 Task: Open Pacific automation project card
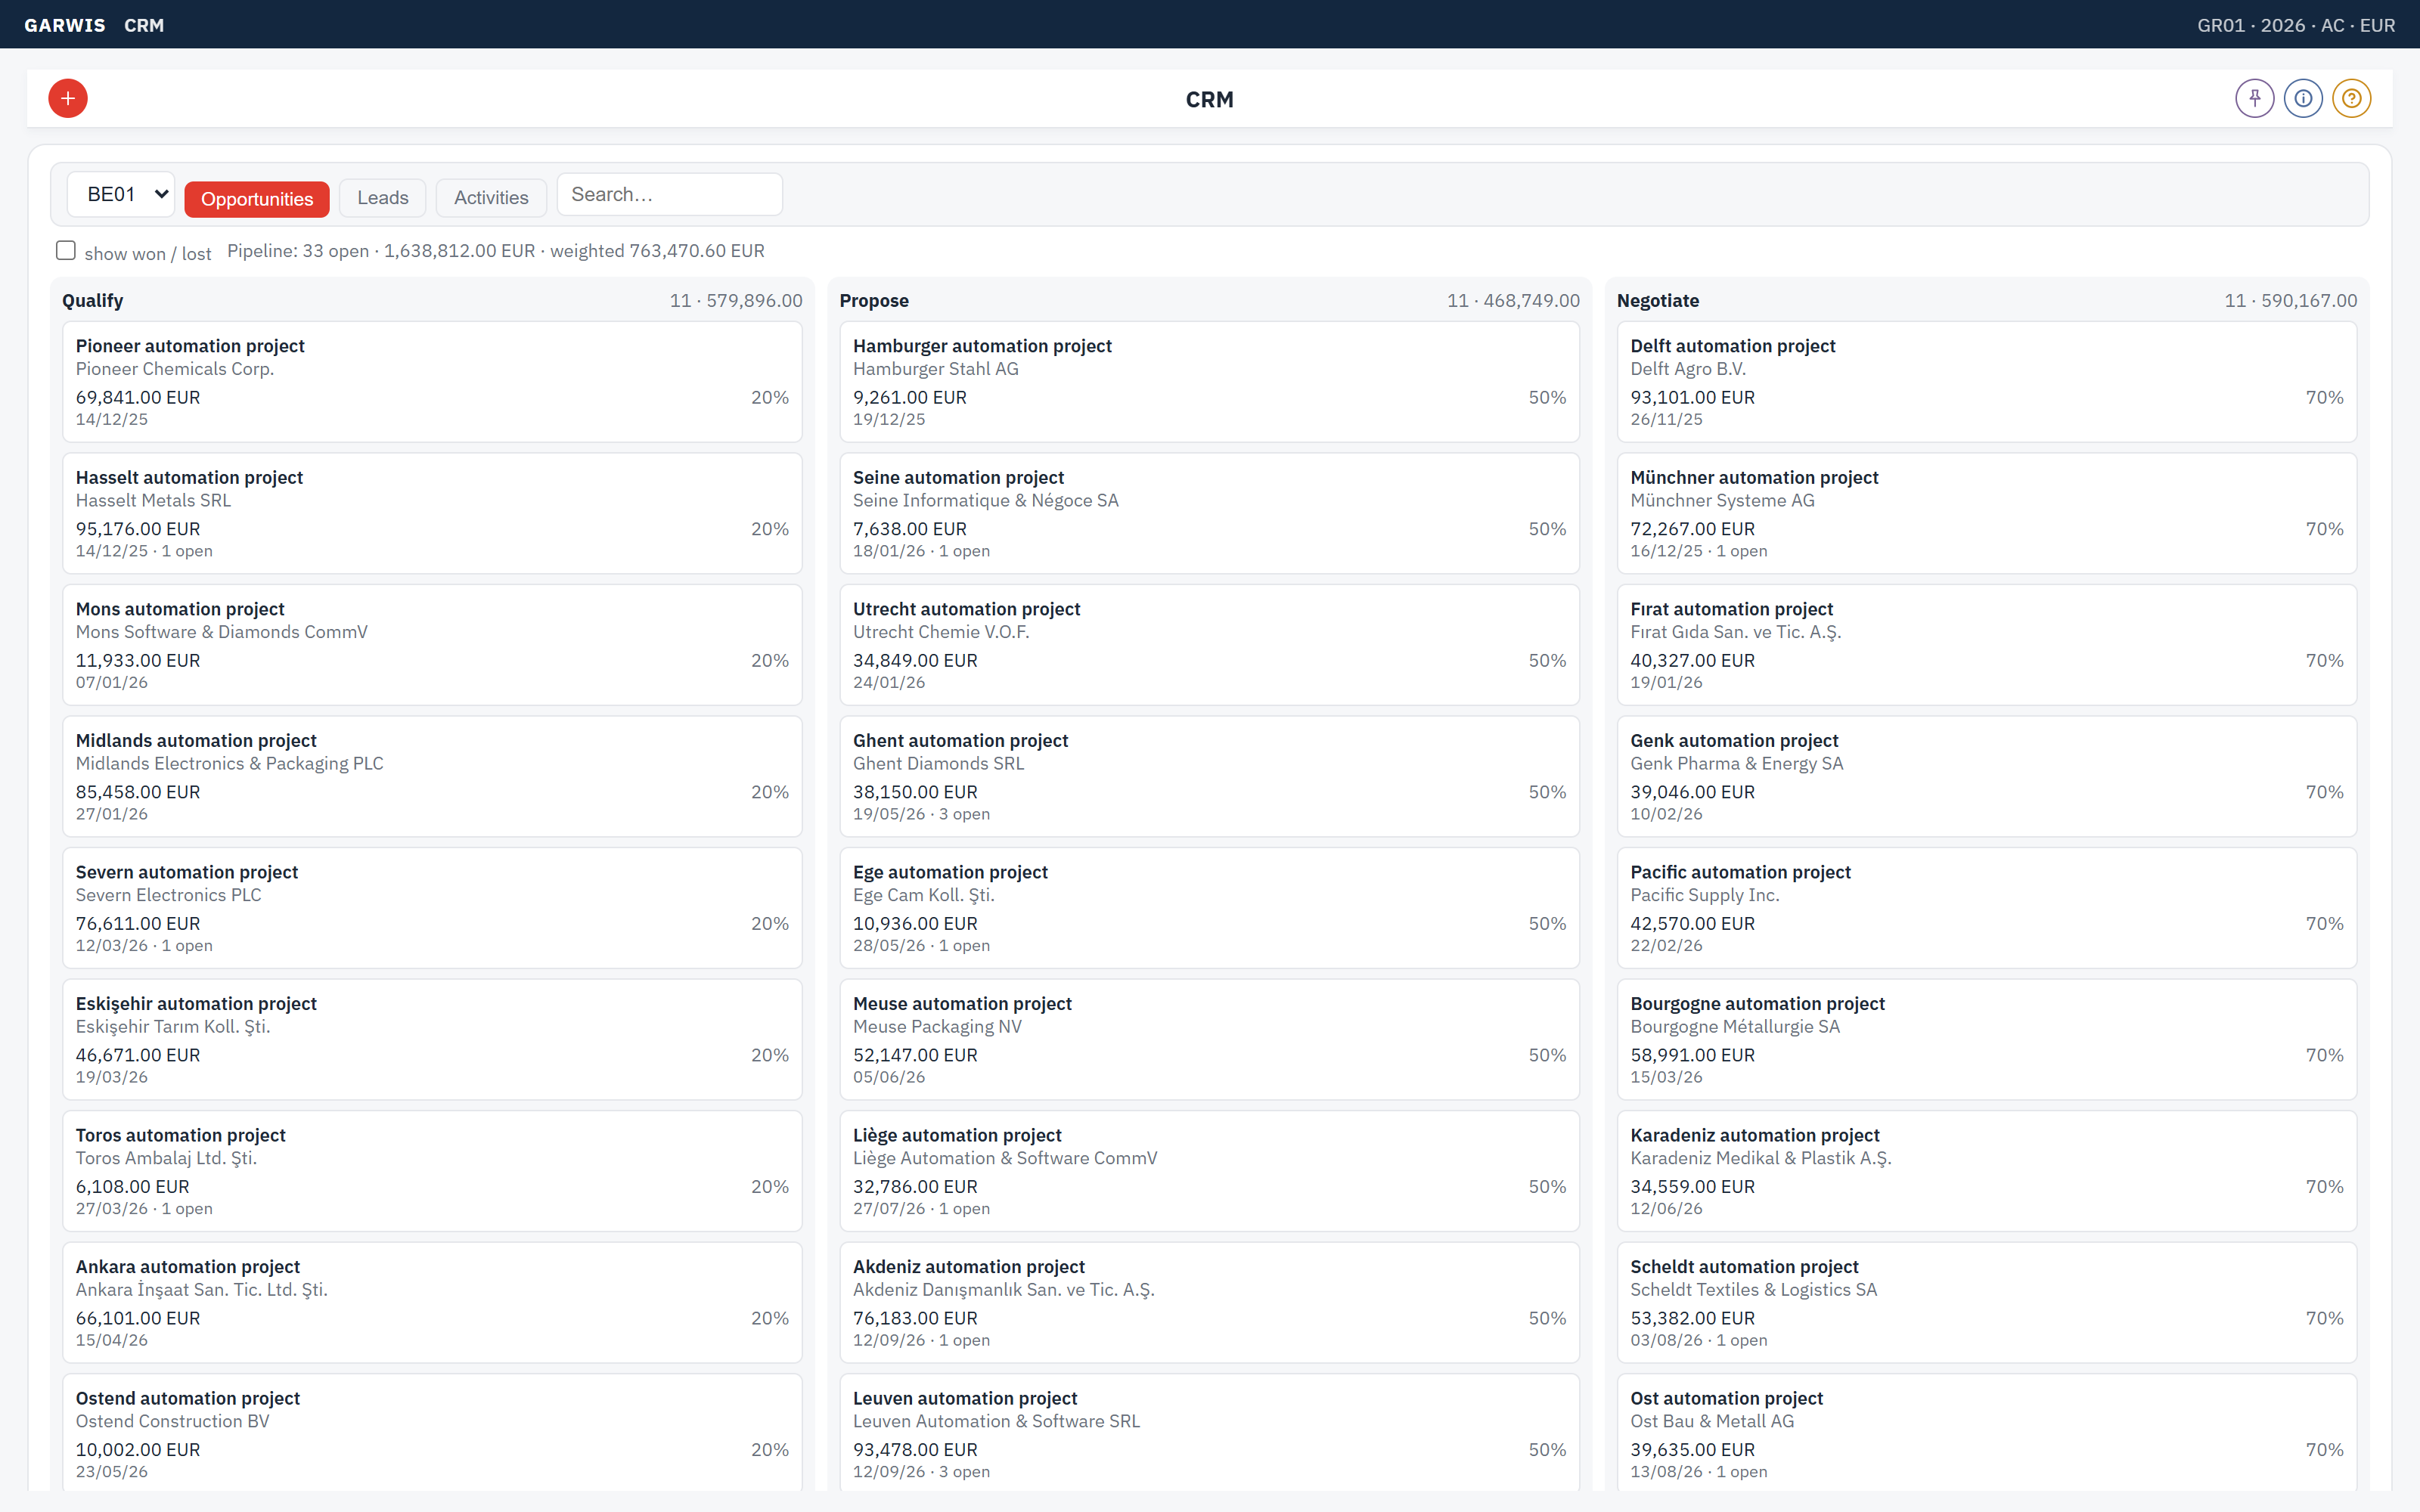(1986, 907)
